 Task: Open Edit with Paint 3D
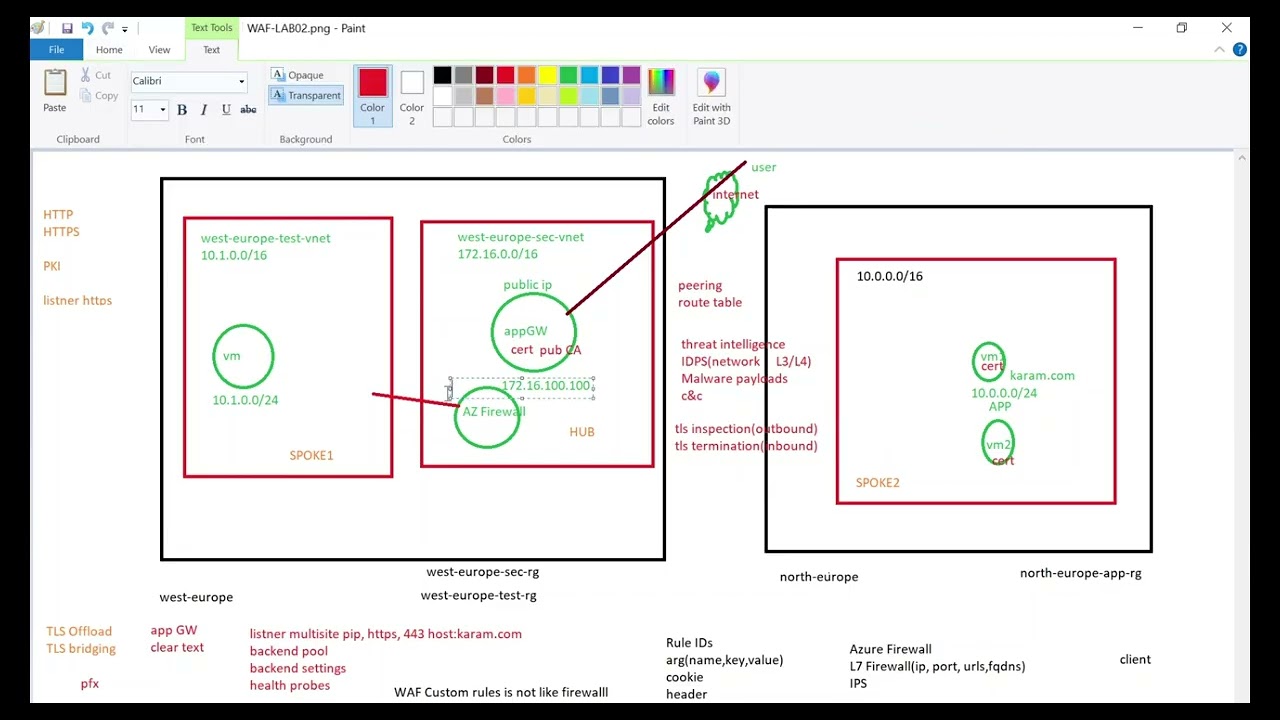click(711, 96)
